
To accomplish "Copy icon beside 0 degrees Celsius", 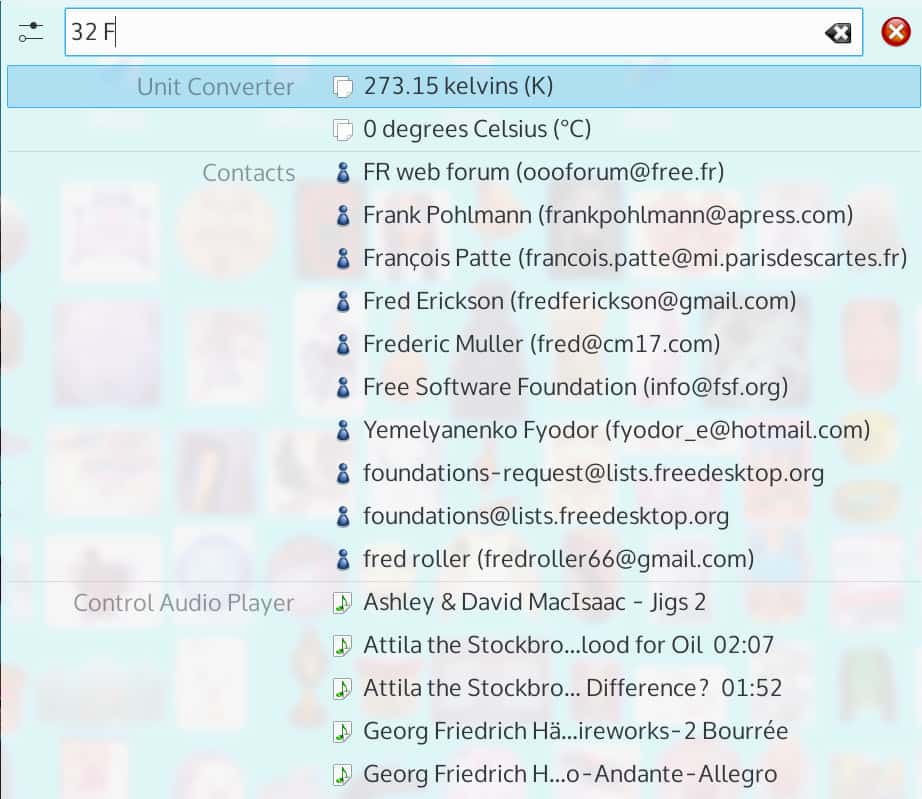I will pyautogui.click(x=343, y=130).
